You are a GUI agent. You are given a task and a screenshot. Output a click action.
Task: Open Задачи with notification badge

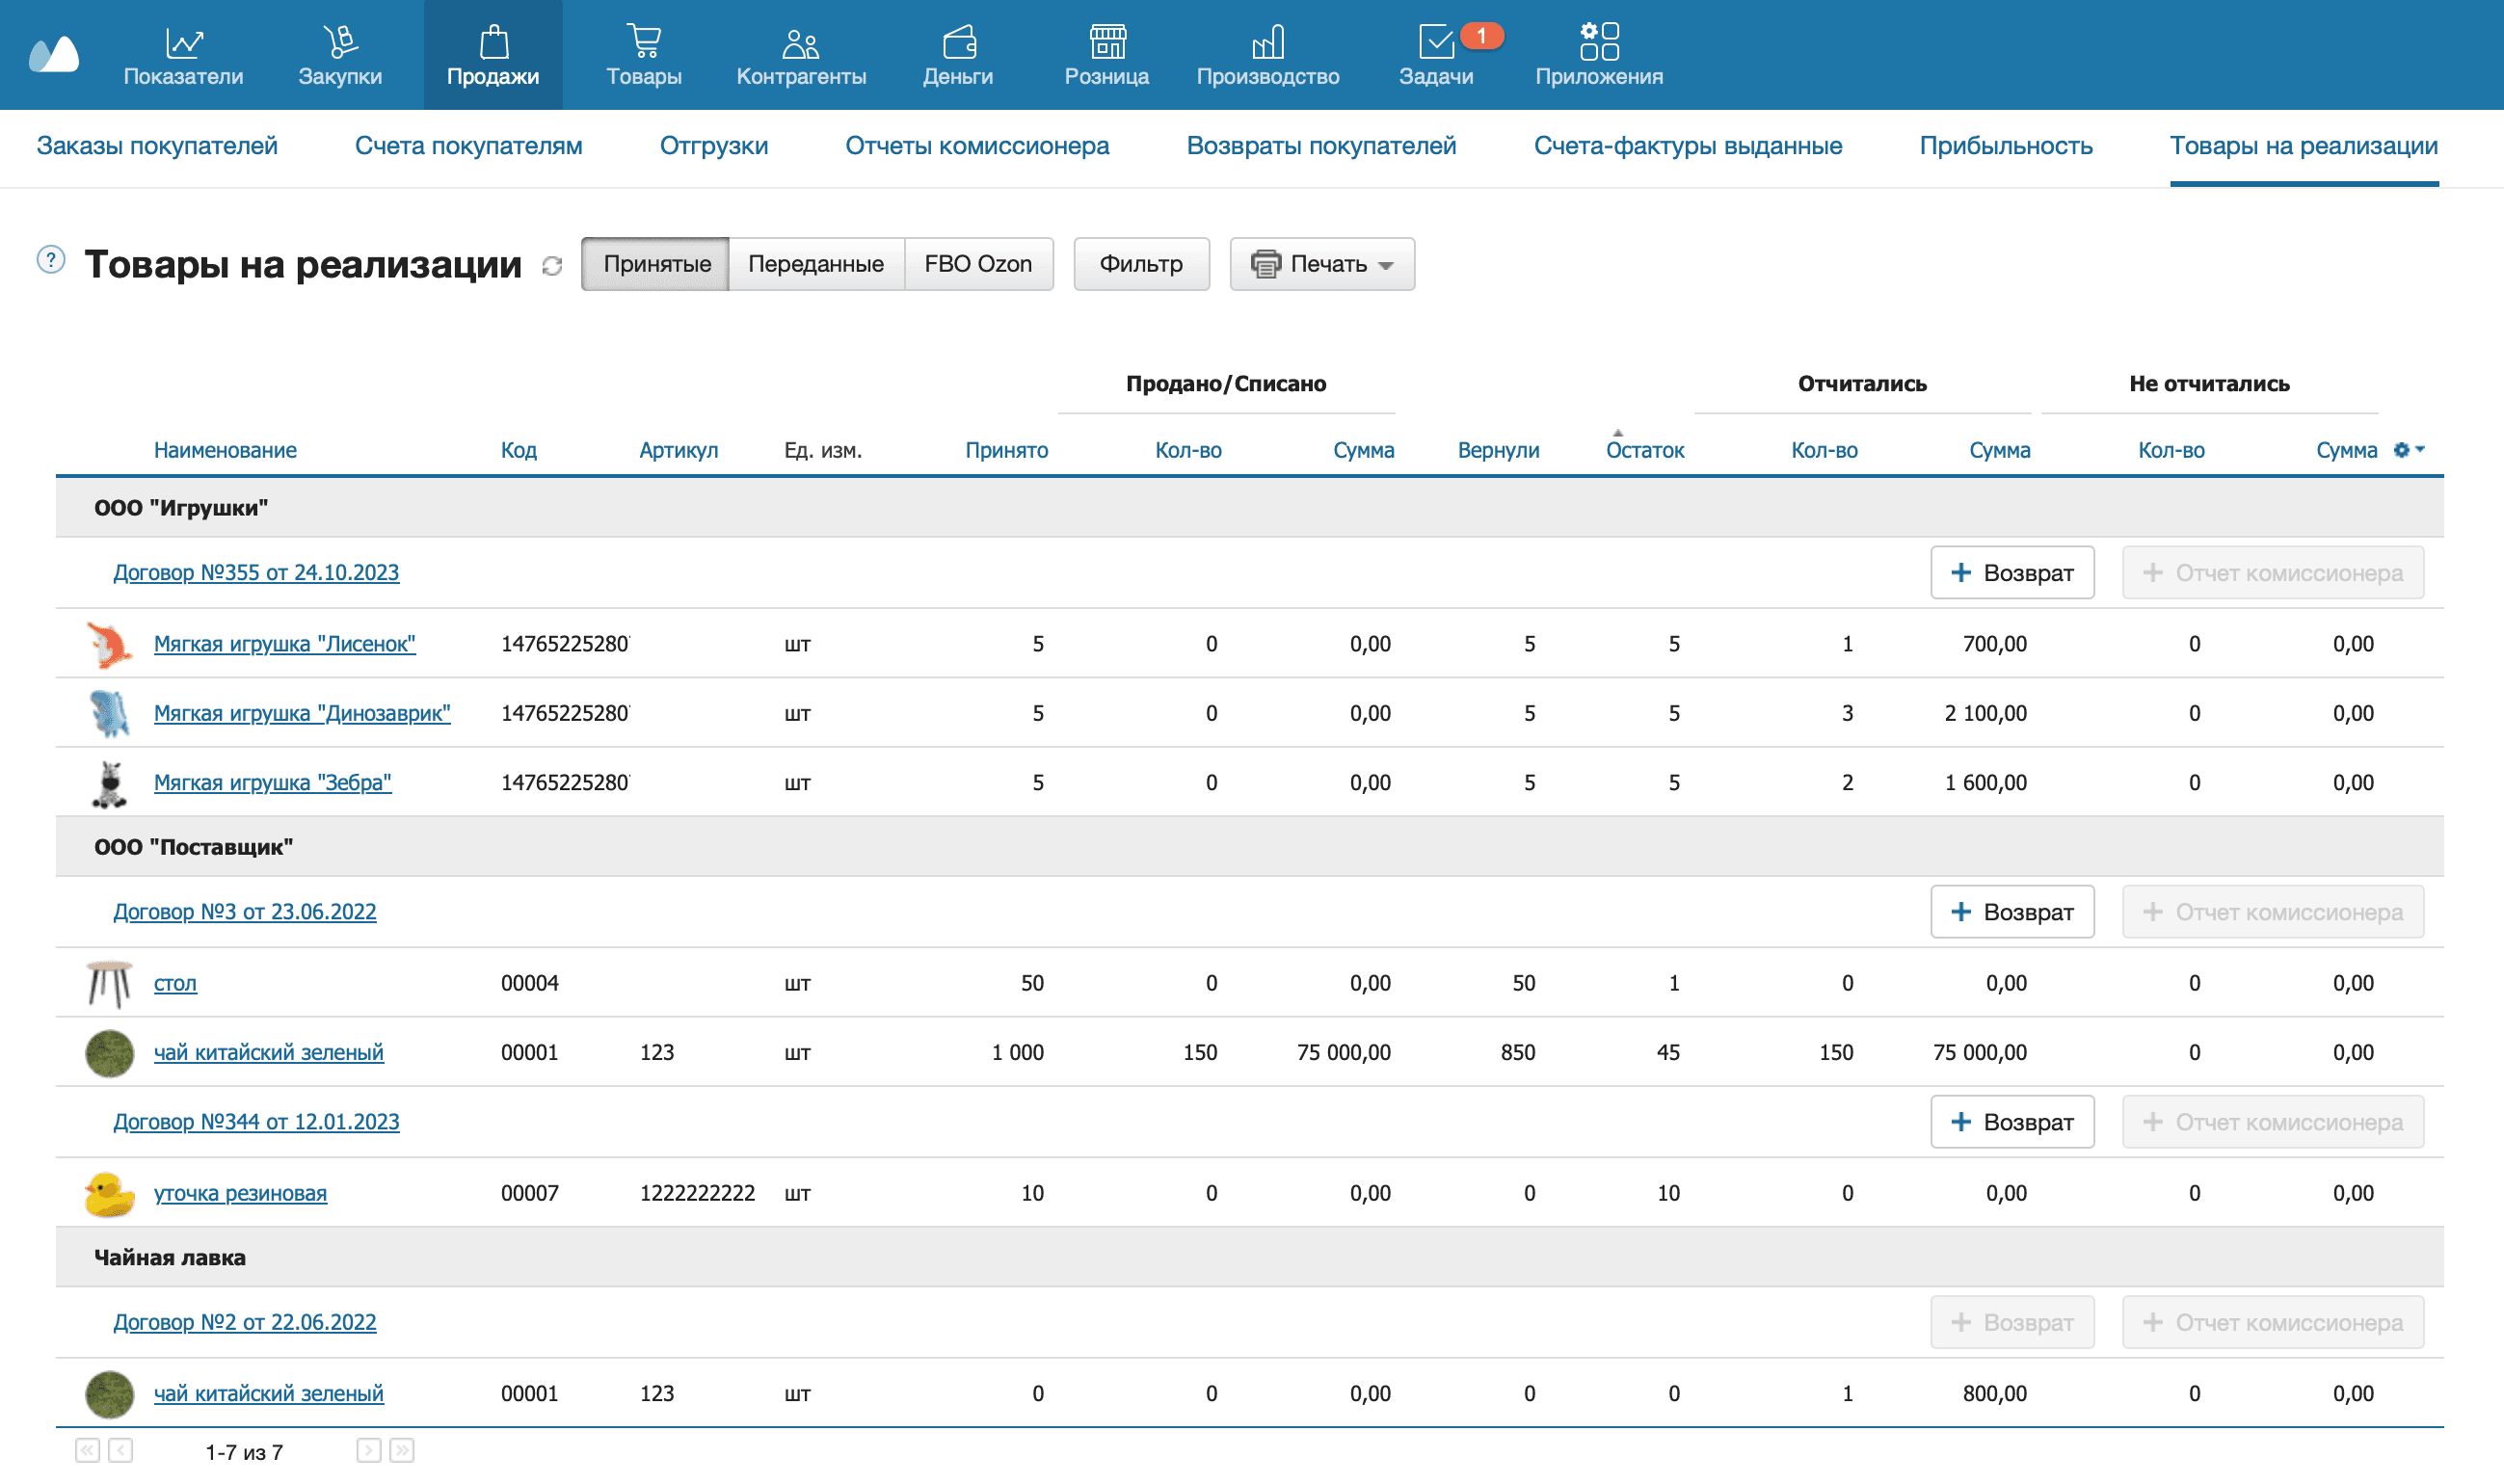pyautogui.click(x=1436, y=43)
